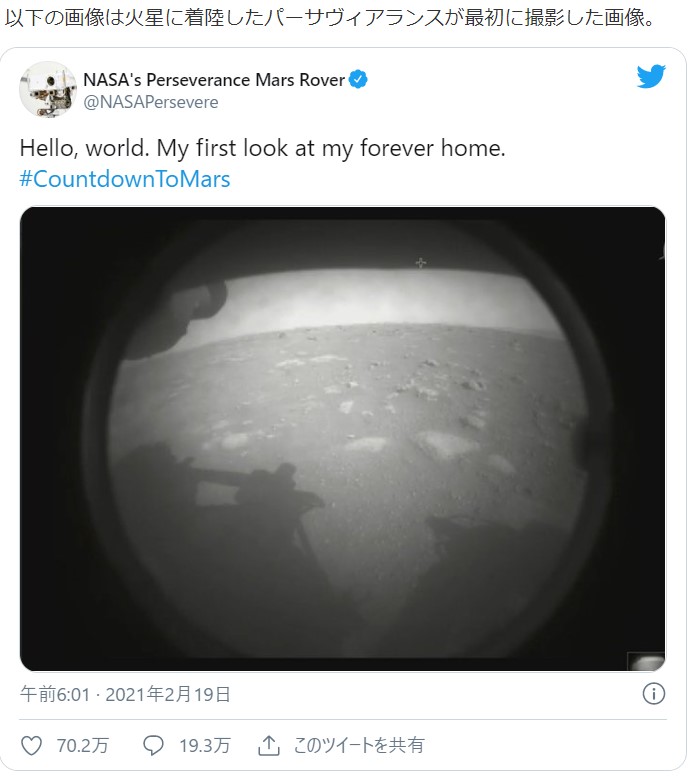The image size is (693, 780).
Task: Like the tweet with heart icon
Action: (x=31, y=745)
